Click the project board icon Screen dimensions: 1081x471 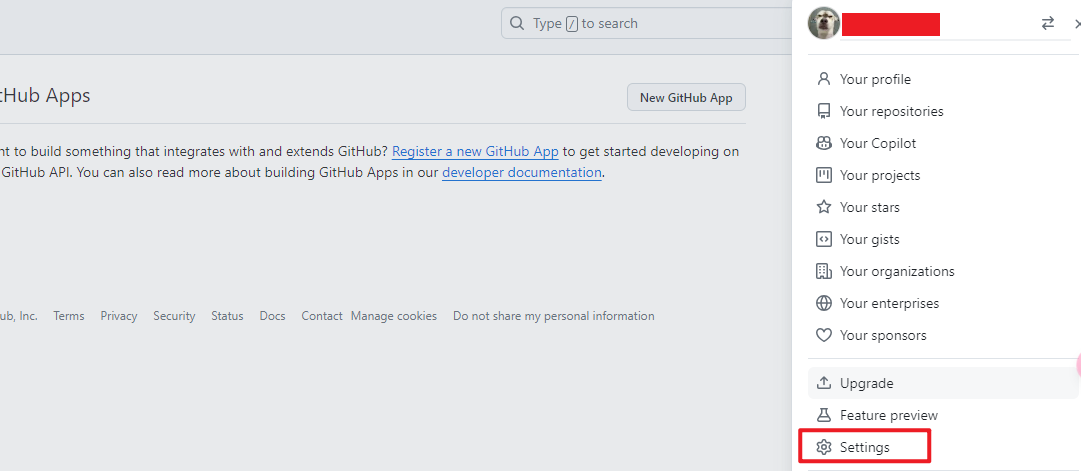(x=824, y=175)
